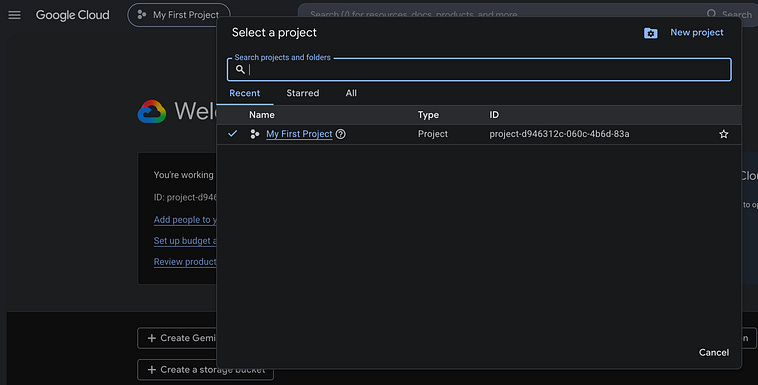This screenshot has height=385, width=758.
Task: Click the magnifier icon in project search
Action: coord(240,70)
